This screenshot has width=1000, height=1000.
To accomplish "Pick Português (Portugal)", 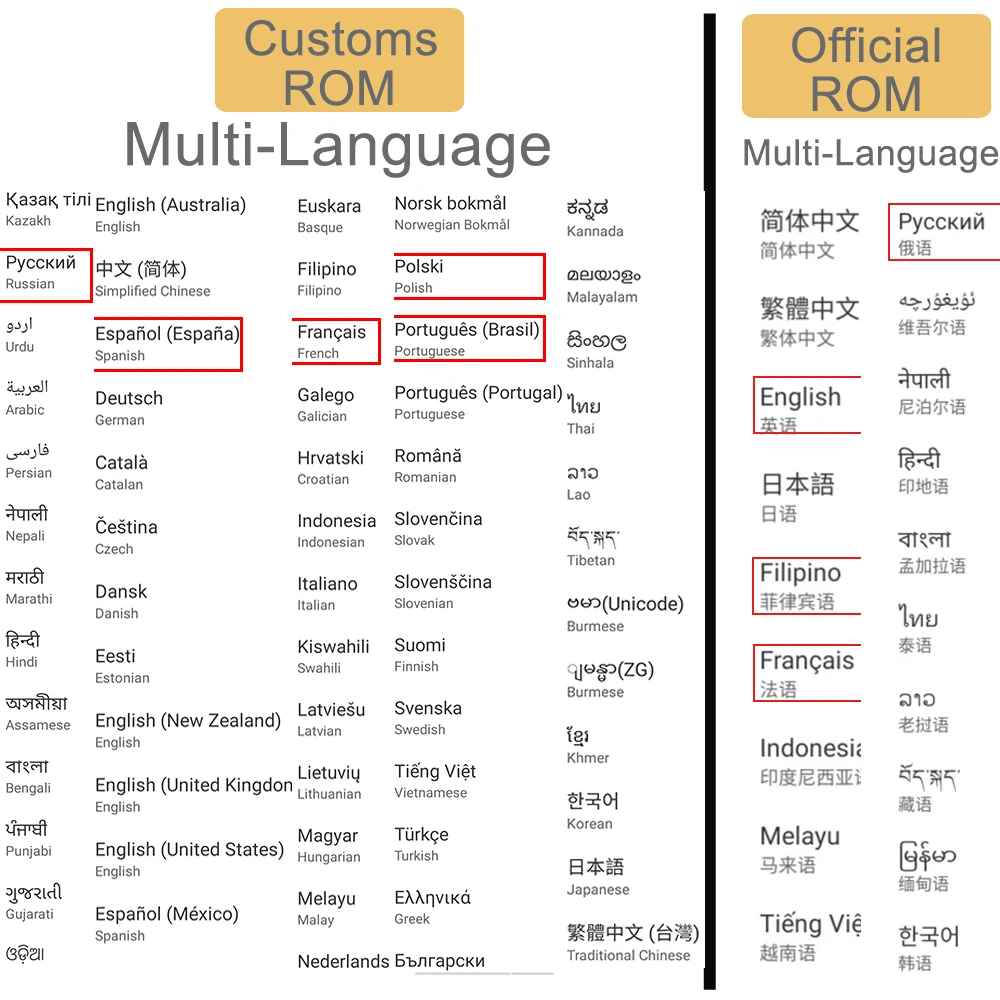I will point(478,402).
